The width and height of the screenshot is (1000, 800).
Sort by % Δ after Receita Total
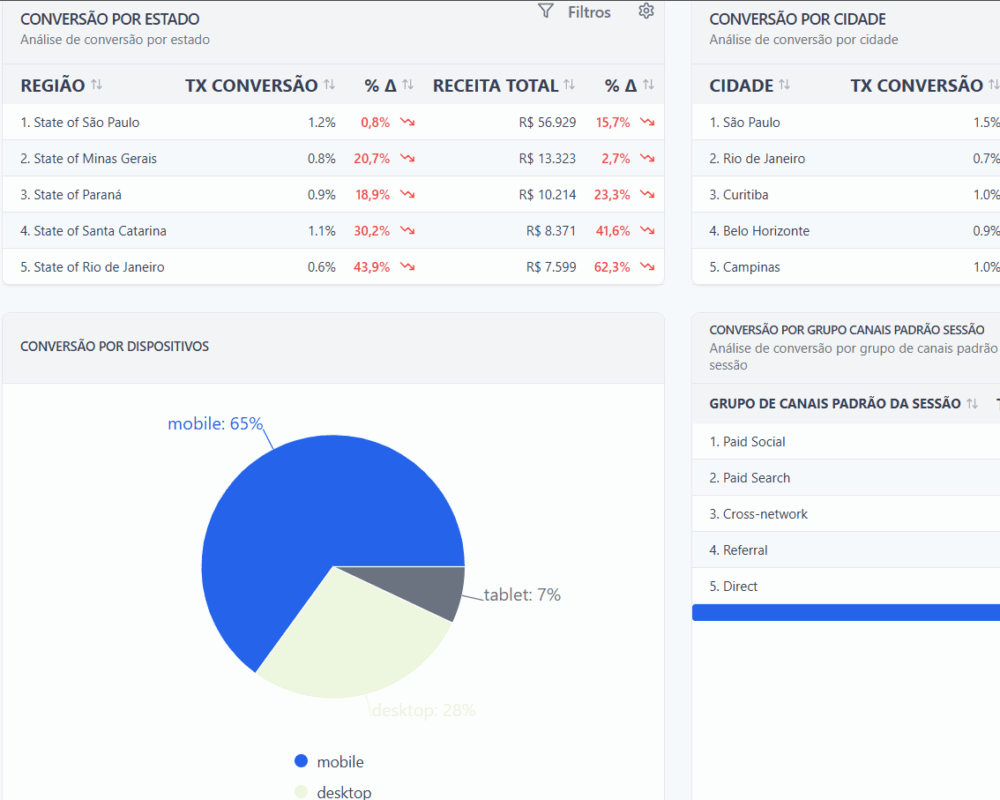click(x=649, y=84)
